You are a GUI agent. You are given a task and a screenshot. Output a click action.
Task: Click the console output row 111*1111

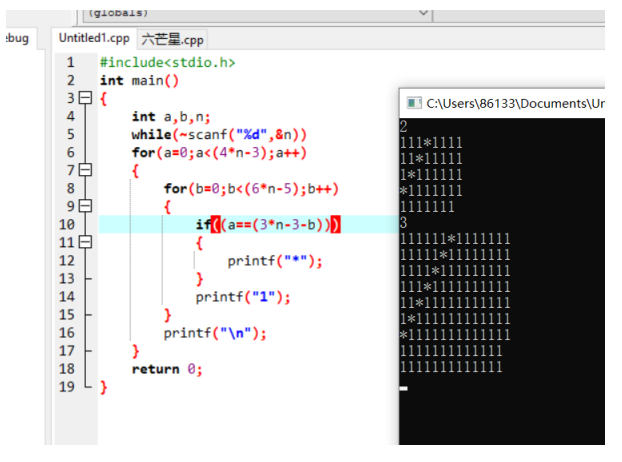tap(431, 143)
